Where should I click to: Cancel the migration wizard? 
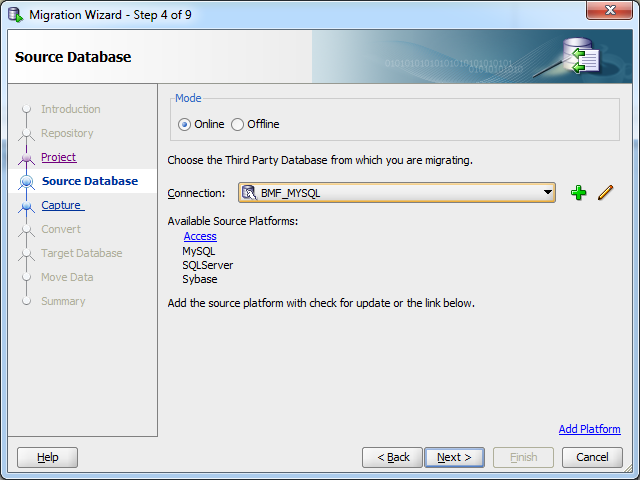[592, 458]
